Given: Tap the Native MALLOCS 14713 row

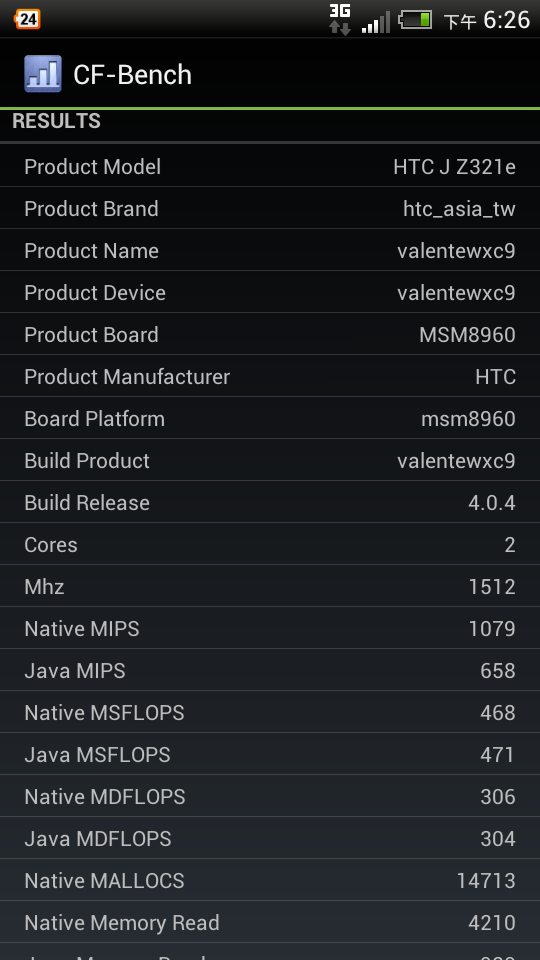Looking at the screenshot, I should click(x=270, y=880).
